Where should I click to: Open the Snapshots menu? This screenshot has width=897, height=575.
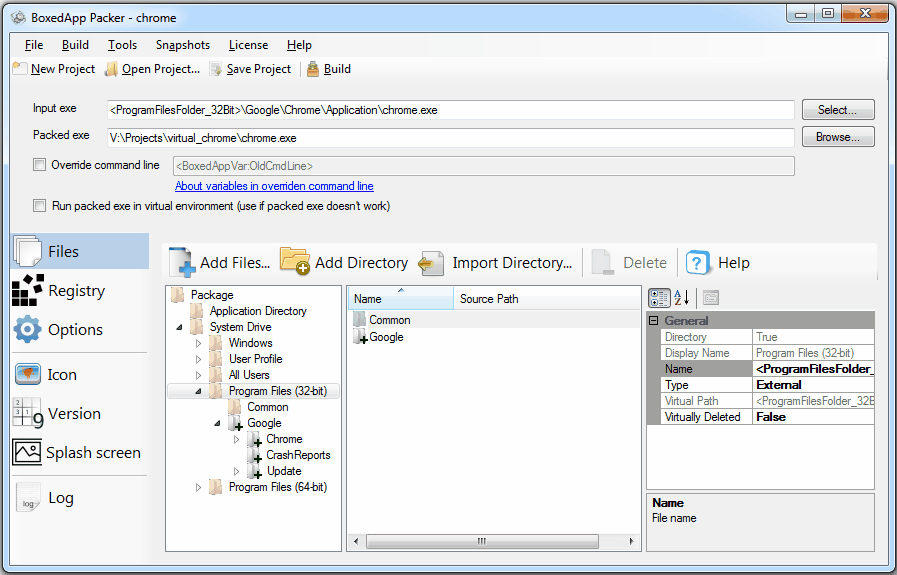(x=183, y=45)
